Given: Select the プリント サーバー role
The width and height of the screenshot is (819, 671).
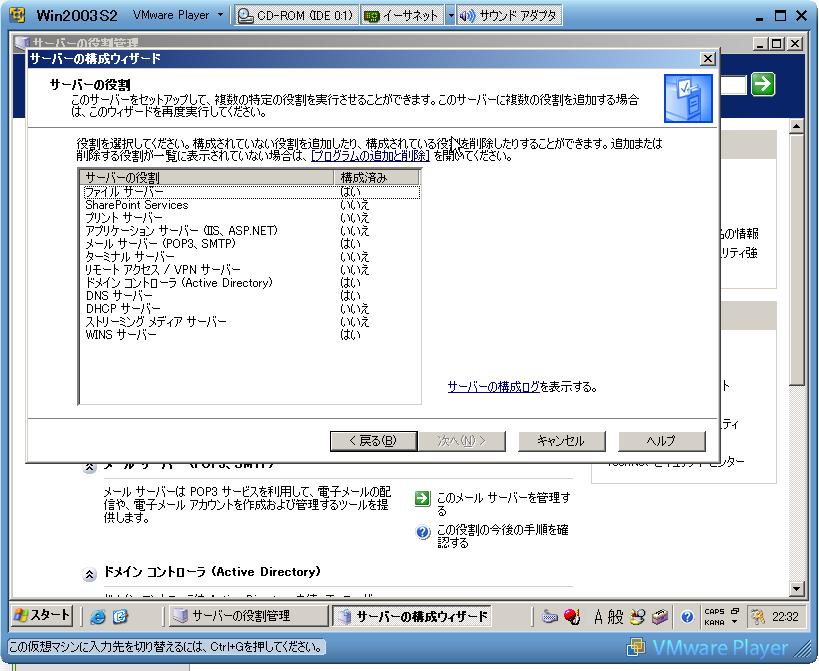Looking at the screenshot, I should pyautogui.click(x=251, y=218).
